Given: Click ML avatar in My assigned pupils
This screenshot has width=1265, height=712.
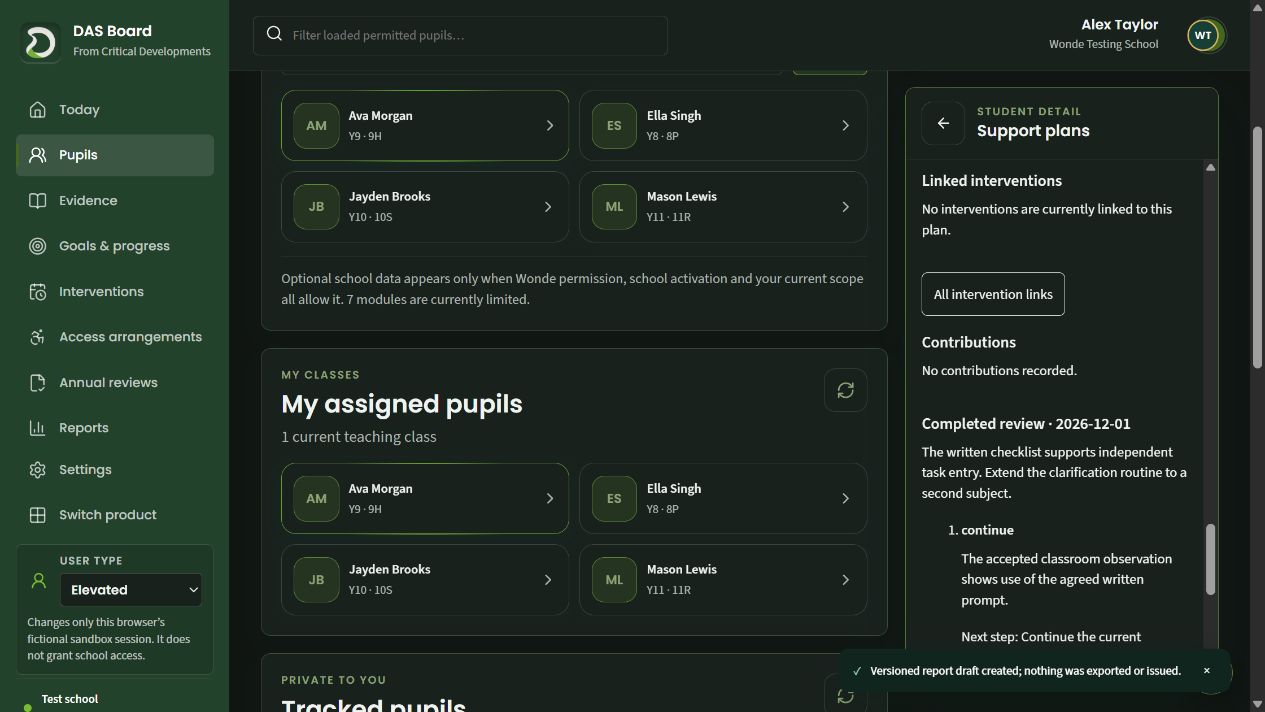Looking at the screenshot, I should point(614,580).
